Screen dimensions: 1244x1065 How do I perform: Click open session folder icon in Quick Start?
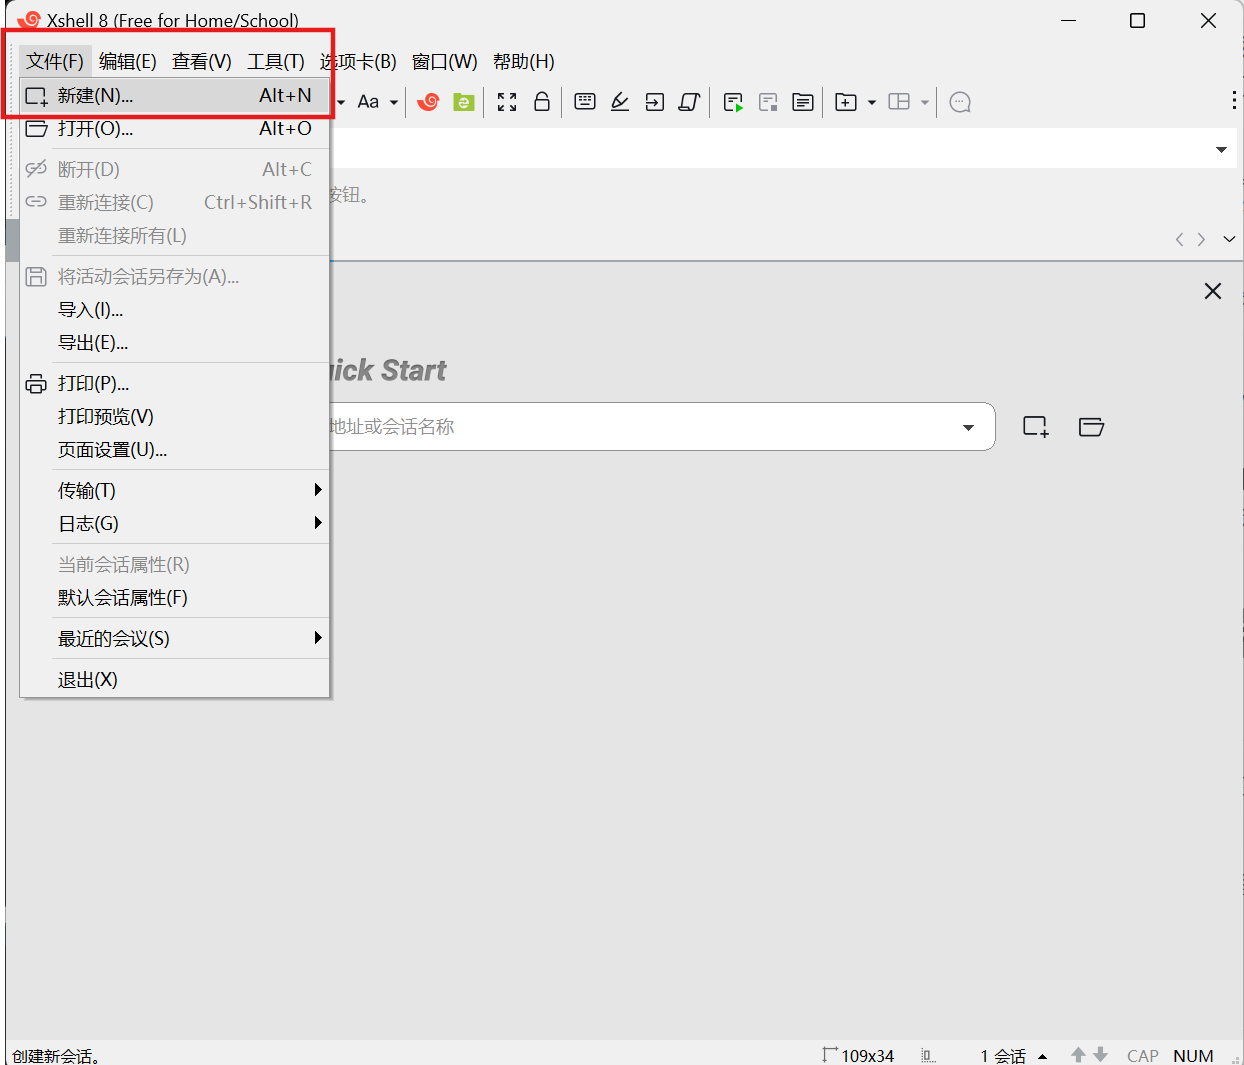tap(1091, 427)
